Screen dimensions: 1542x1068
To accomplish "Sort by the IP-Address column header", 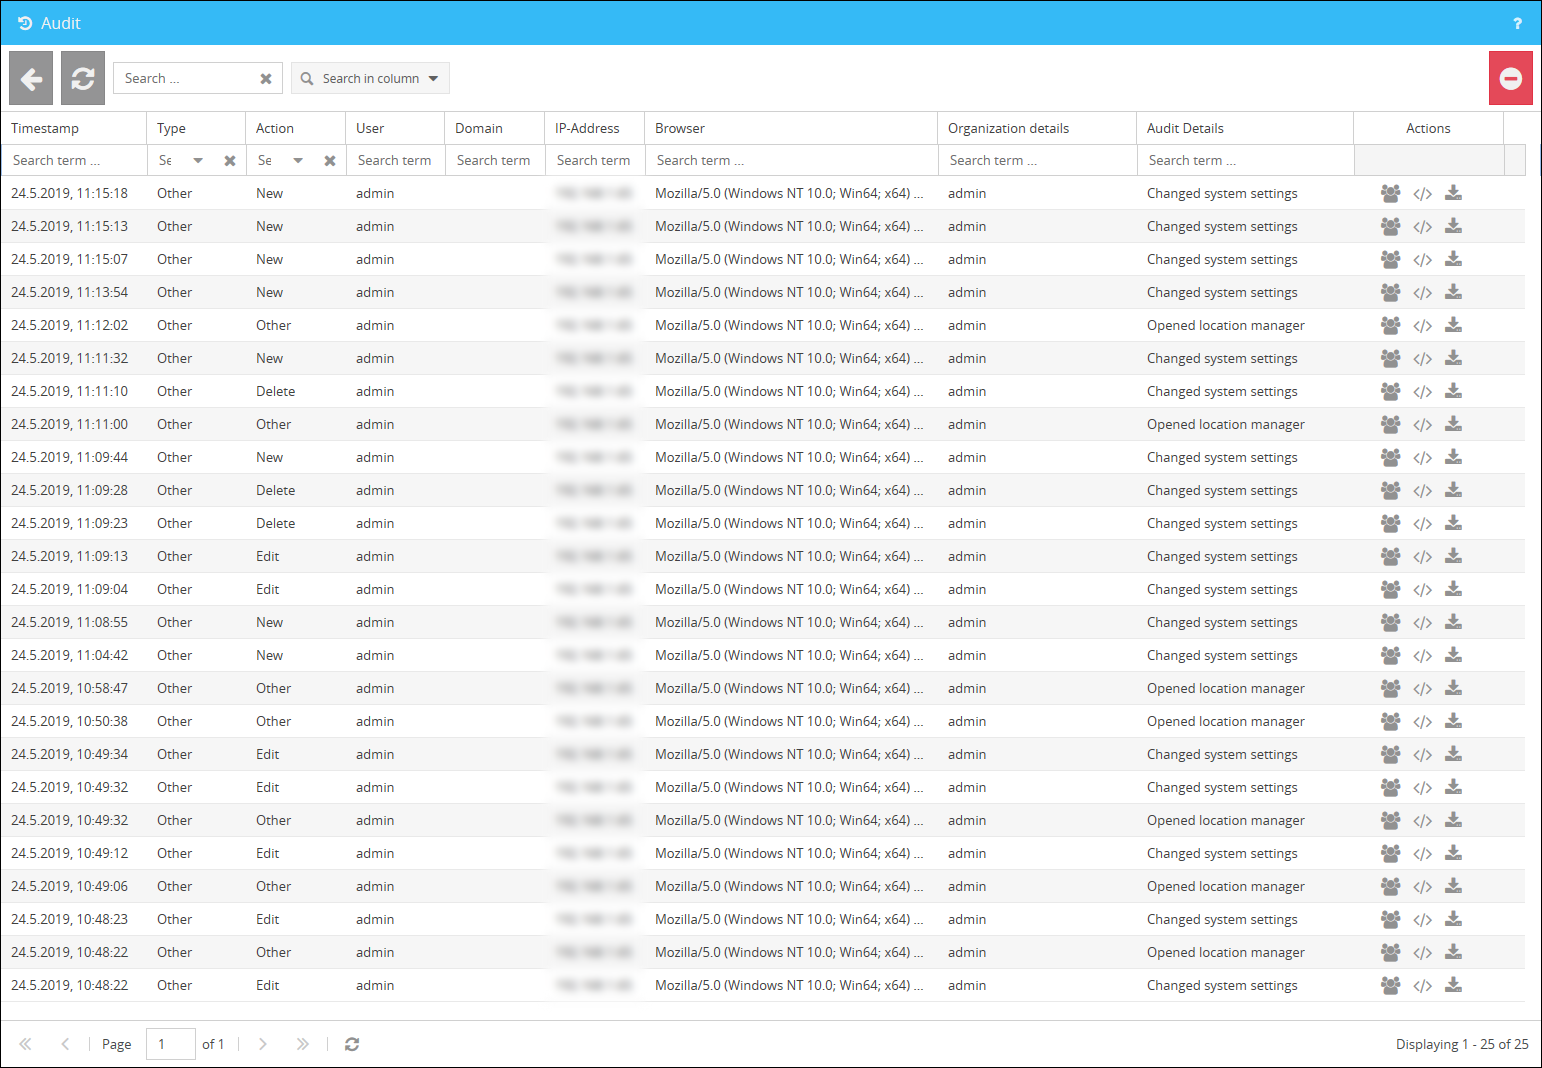I will click(x=595, y=128).
